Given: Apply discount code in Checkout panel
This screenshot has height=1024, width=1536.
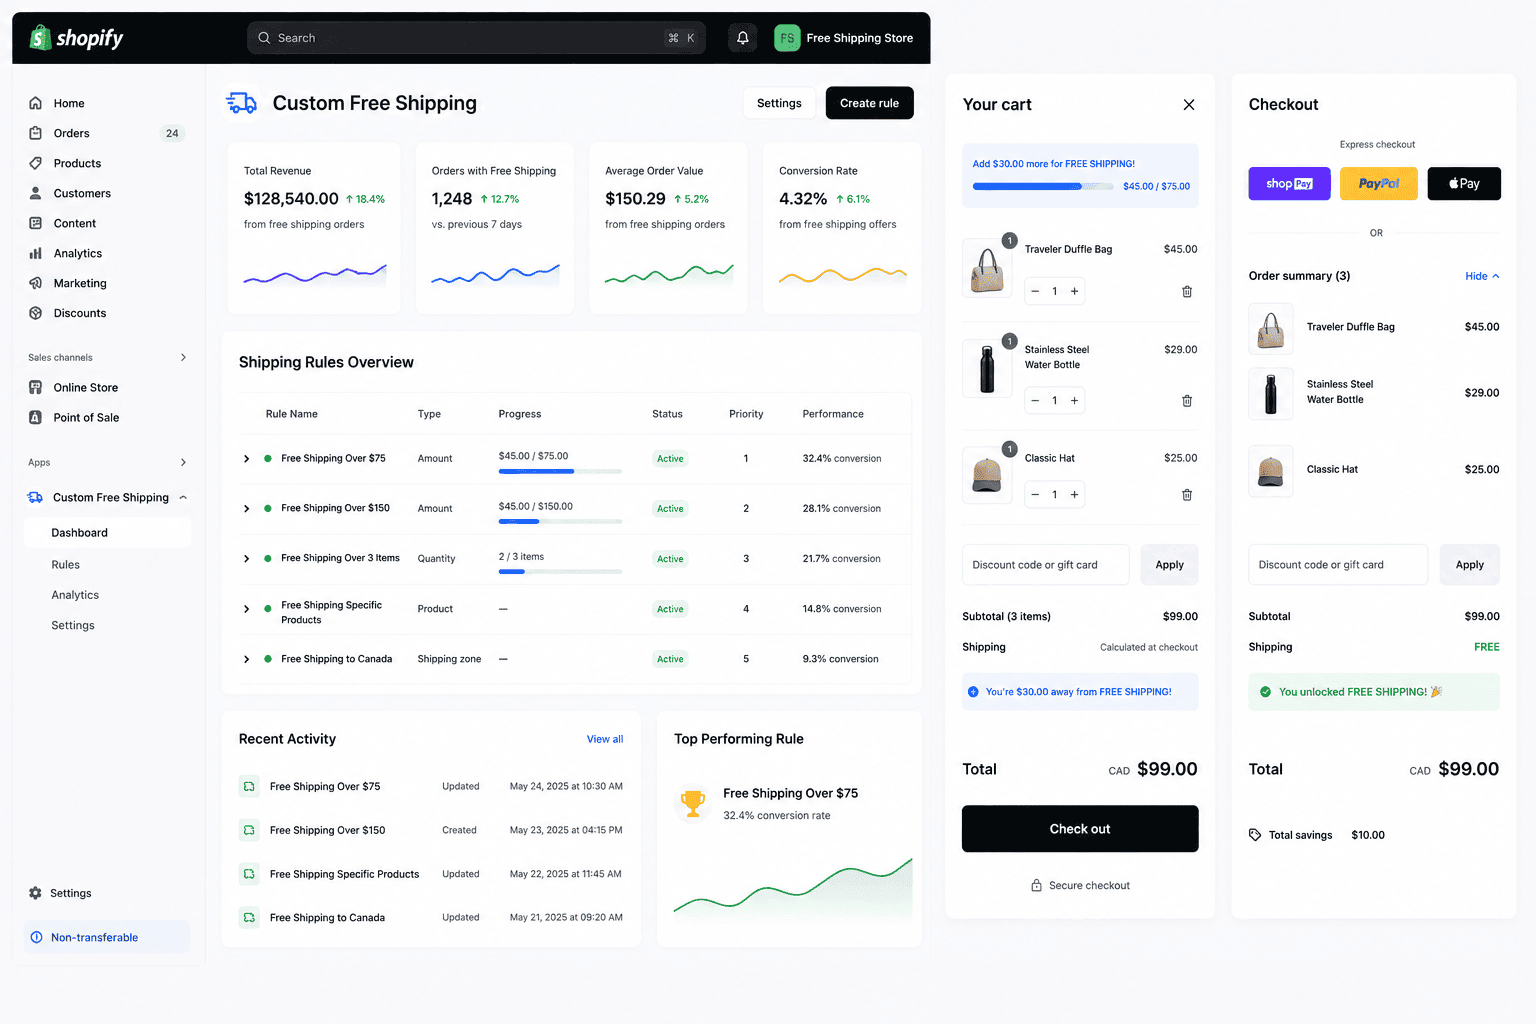Looking at the screenshot, I should [1470, 565].
